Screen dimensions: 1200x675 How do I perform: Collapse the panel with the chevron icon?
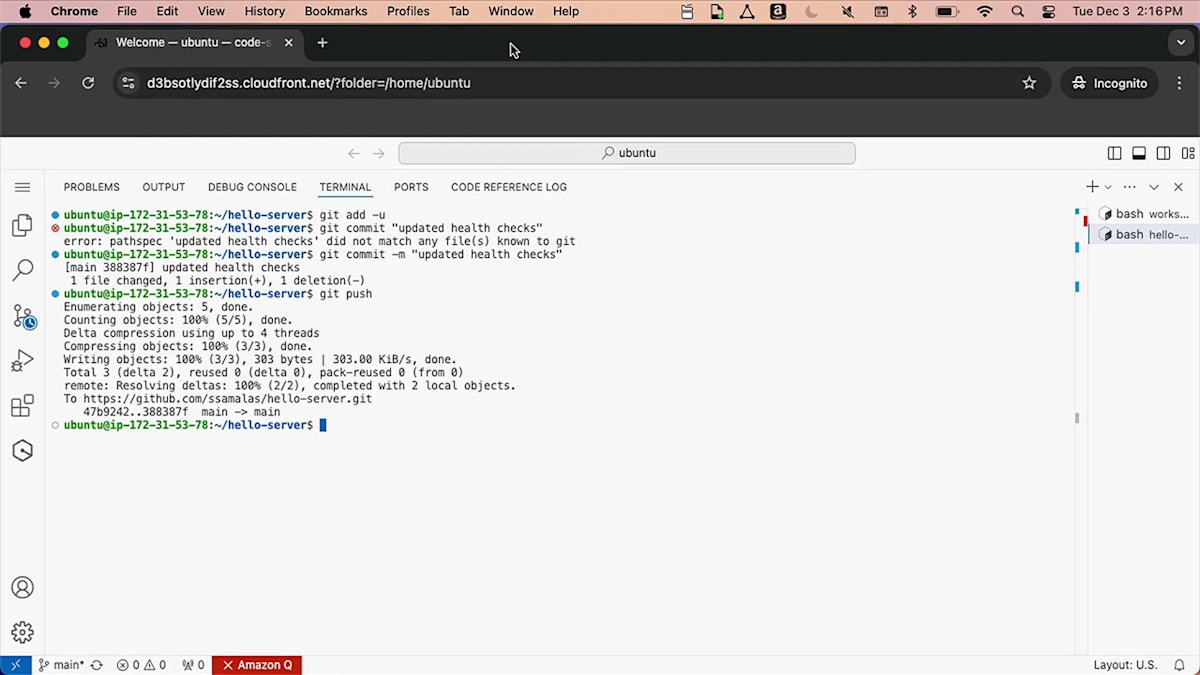point(1154,187)
